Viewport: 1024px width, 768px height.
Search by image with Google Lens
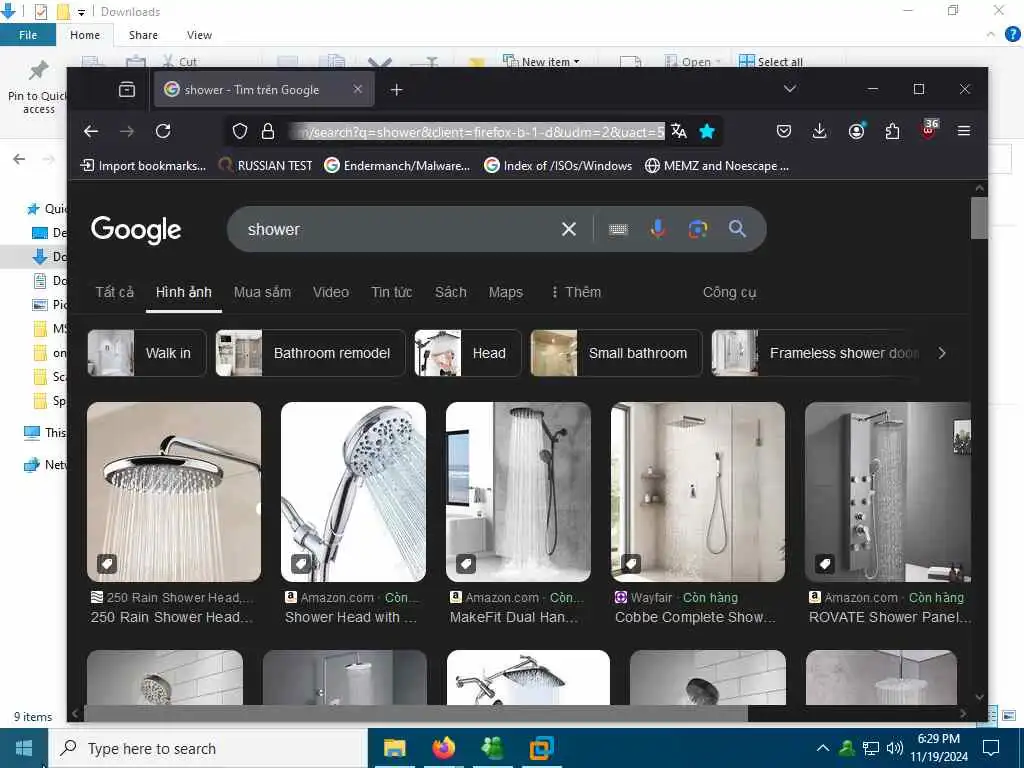[697, 229]
